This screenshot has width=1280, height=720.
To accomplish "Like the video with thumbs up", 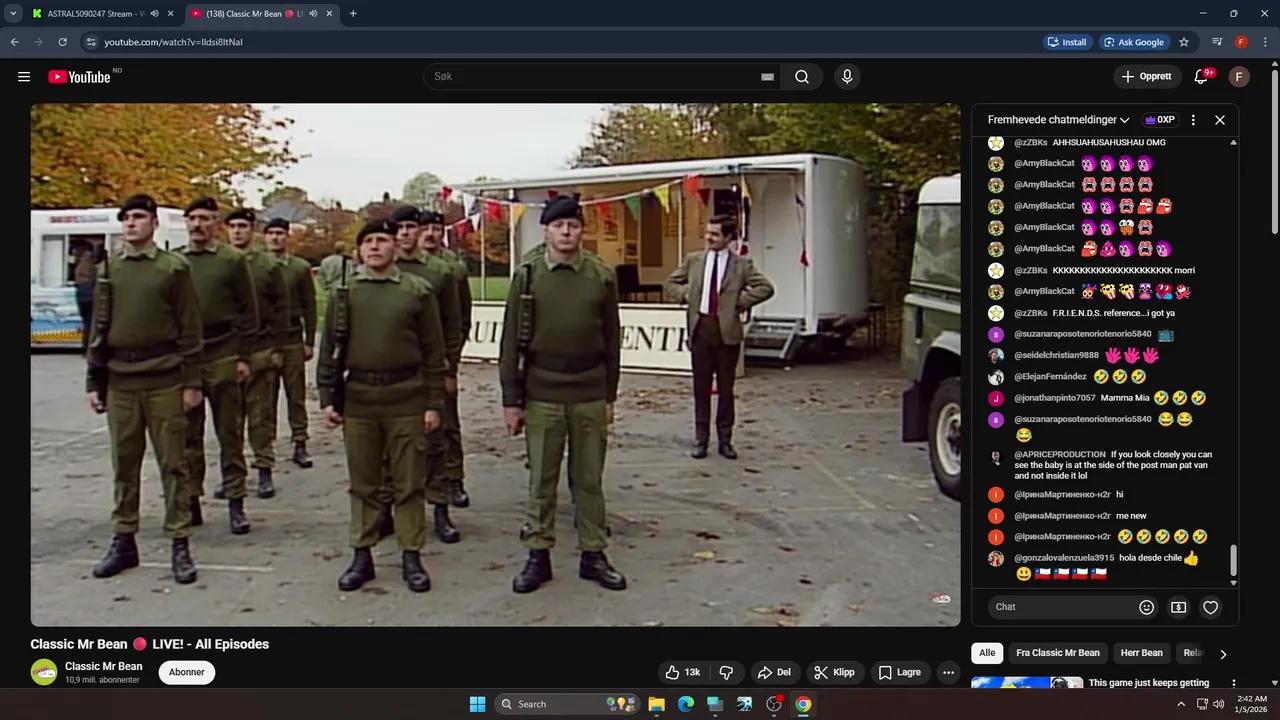I will tap(682, 672).
